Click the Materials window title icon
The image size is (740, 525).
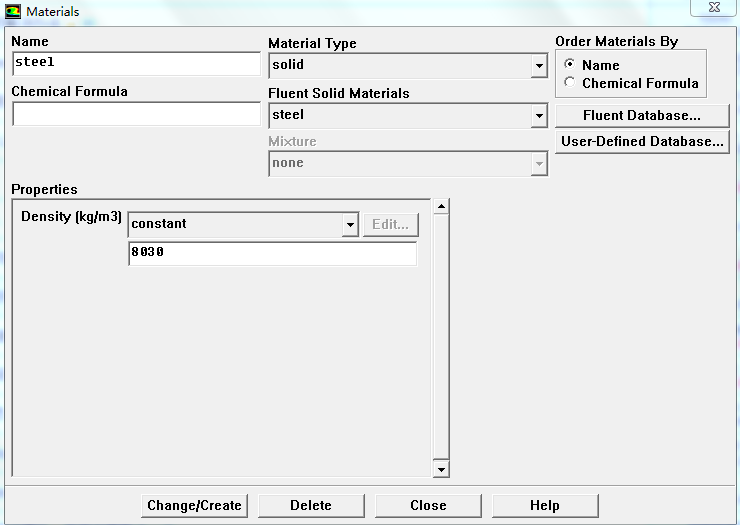pyautogui.click(x=14, y=11)
